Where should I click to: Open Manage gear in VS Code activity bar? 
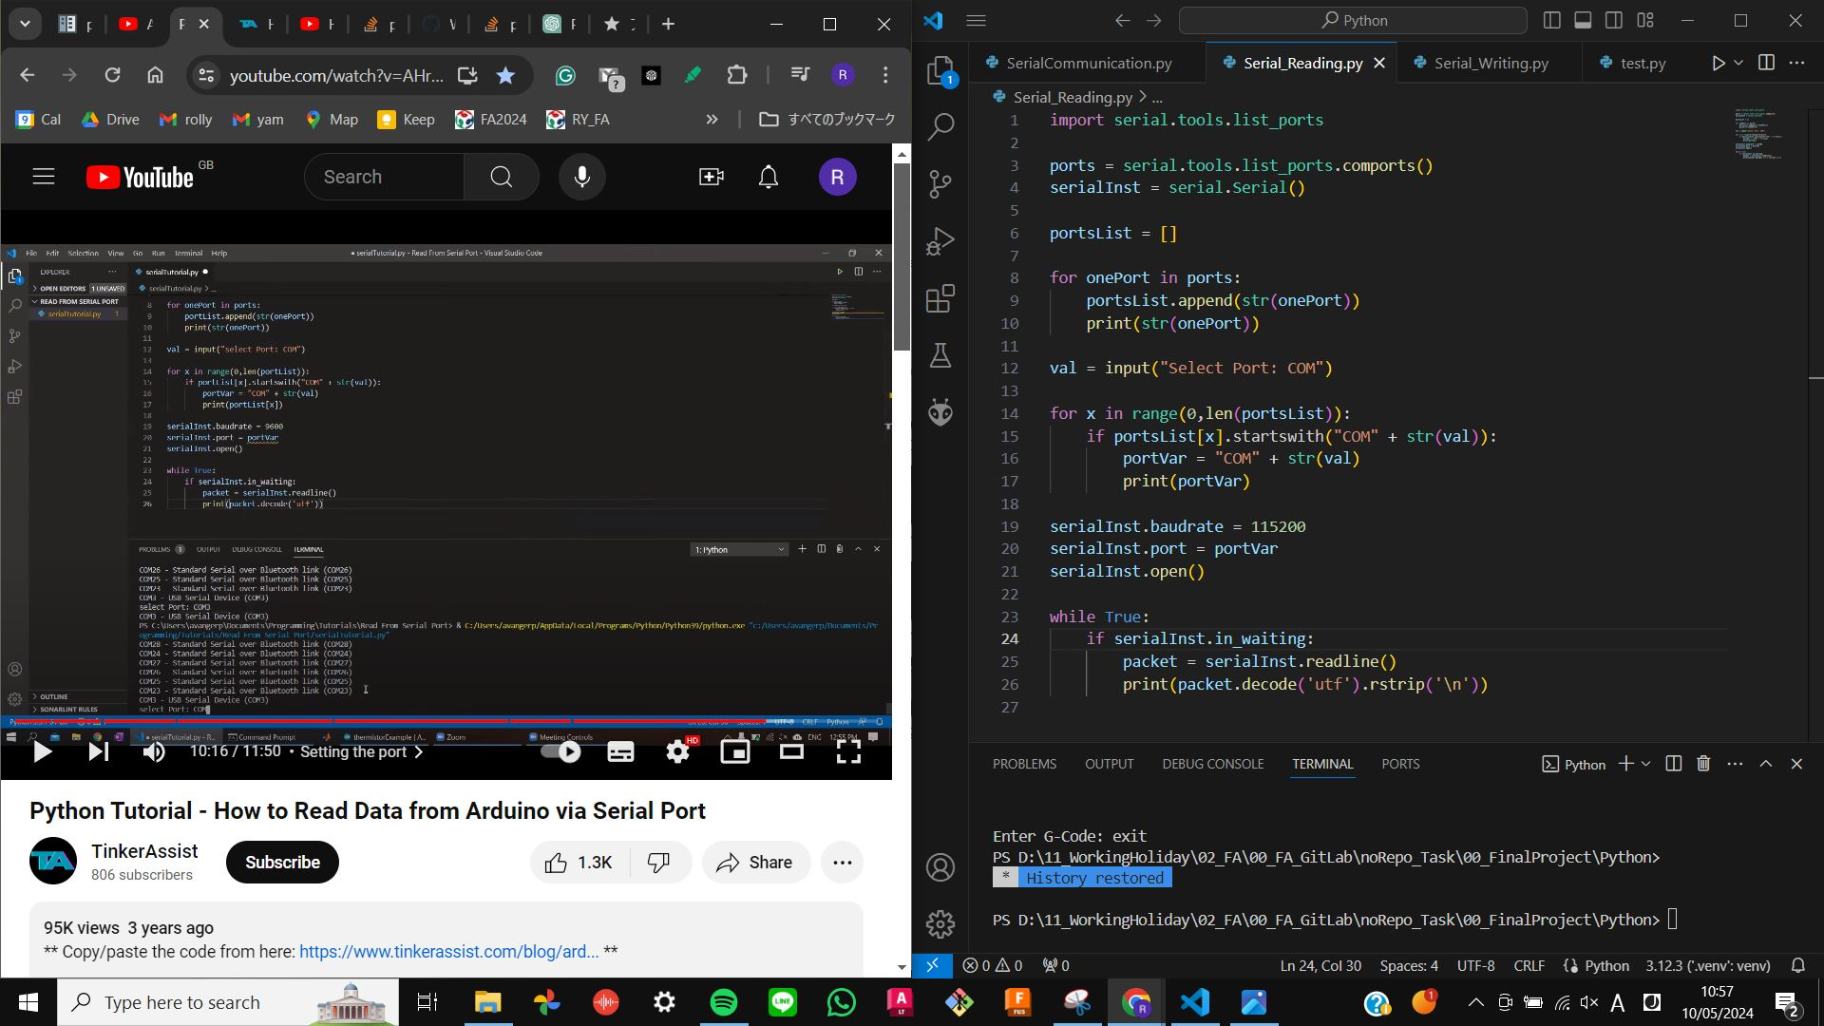pyautogui.click(x=941, y=923)
